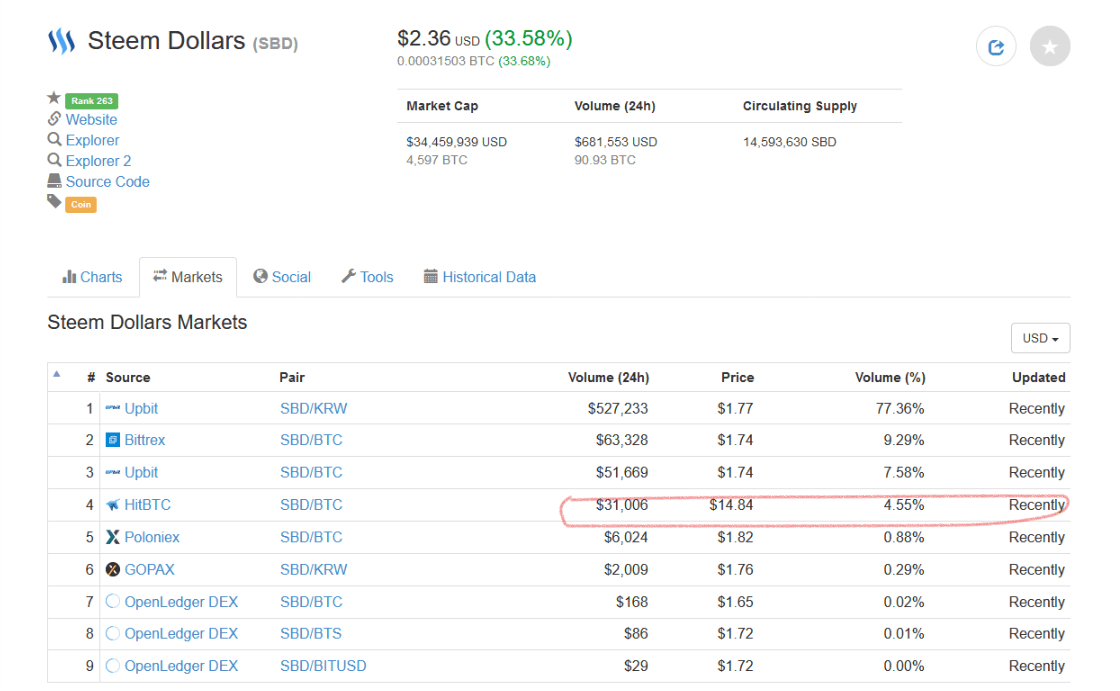Click the $527,233 volume value

tap(618, 409)
